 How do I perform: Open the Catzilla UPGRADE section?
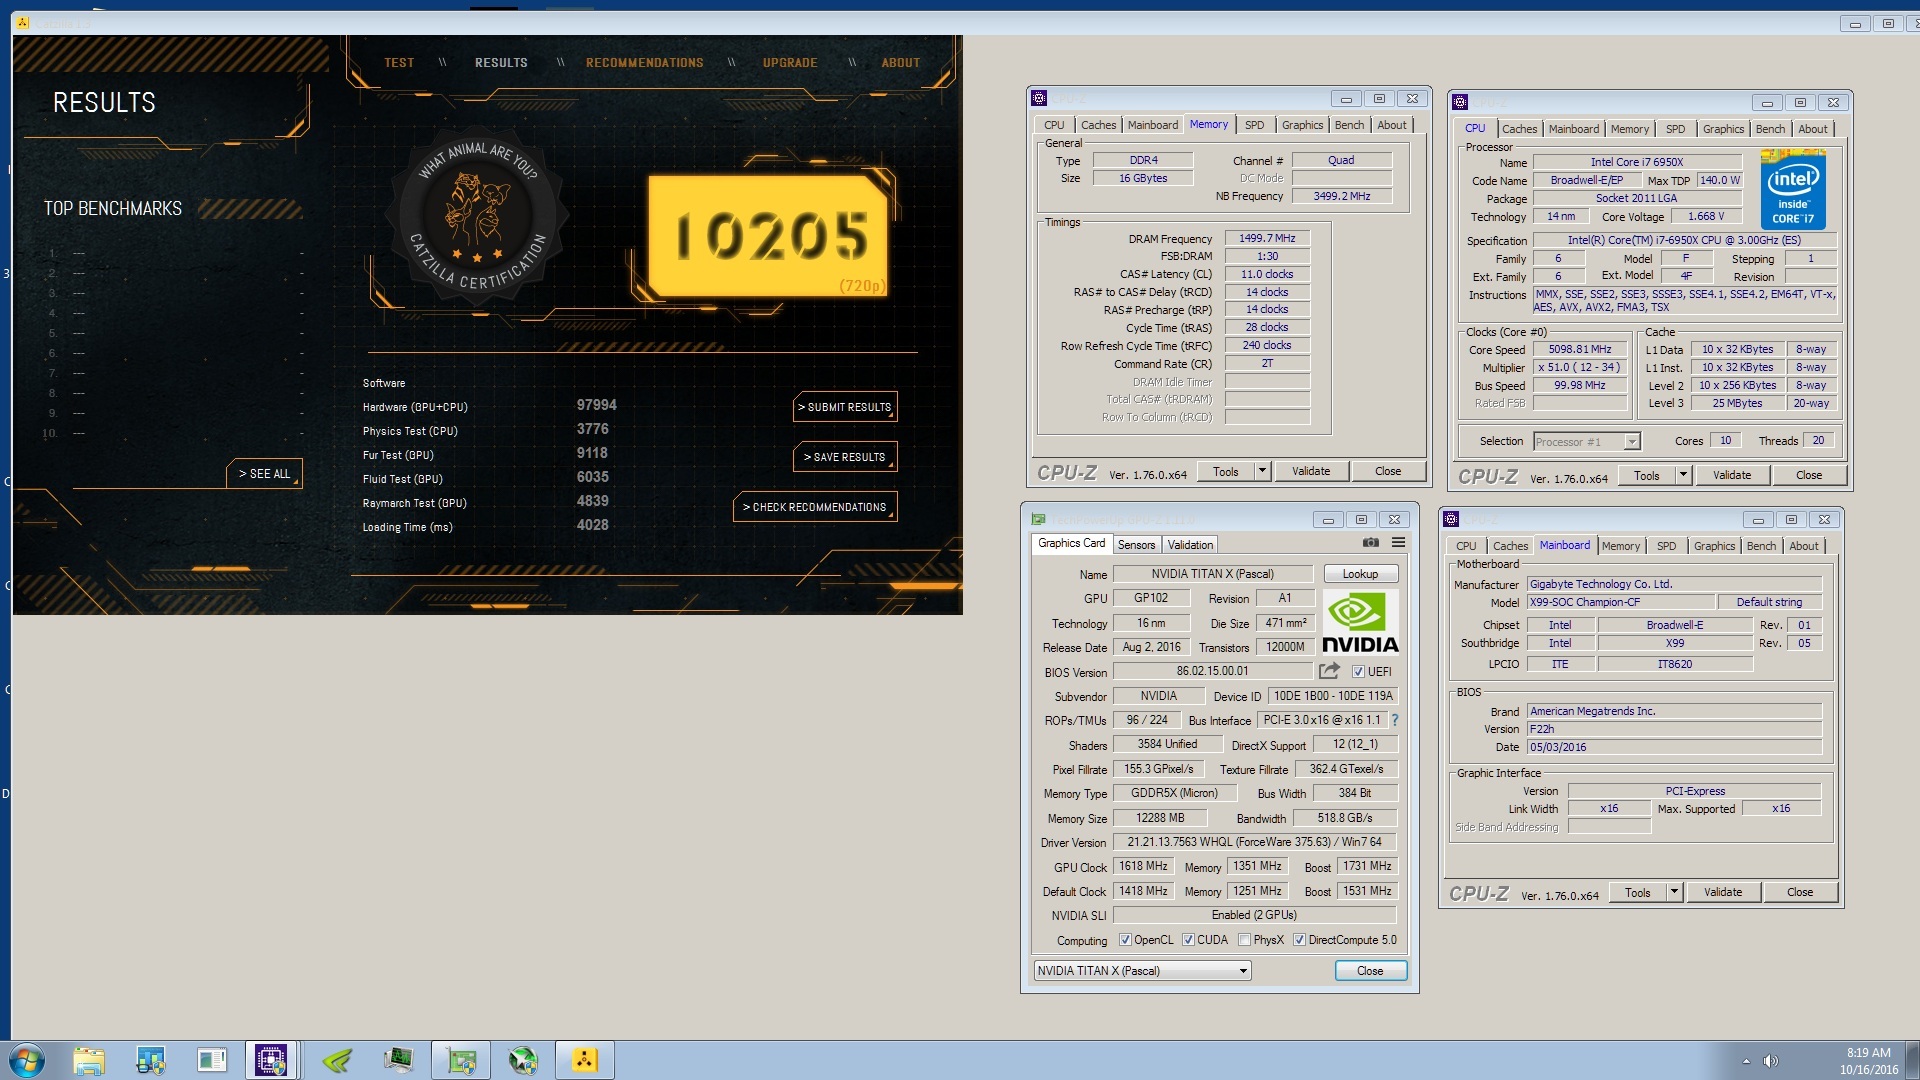click(x=790, y=63)
